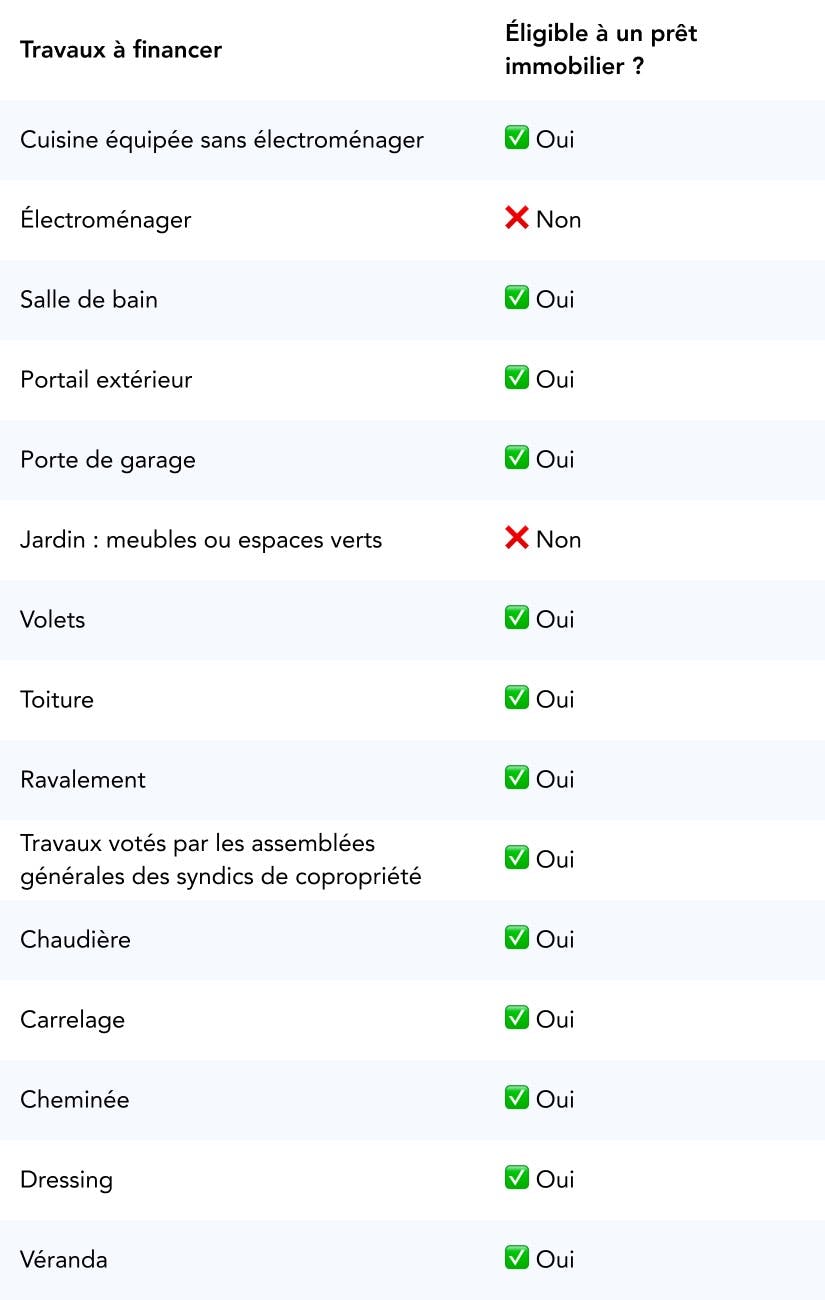The image size is (825, 1300).
Task: Click the red cross icon for Électroménager
Action: 516,218
